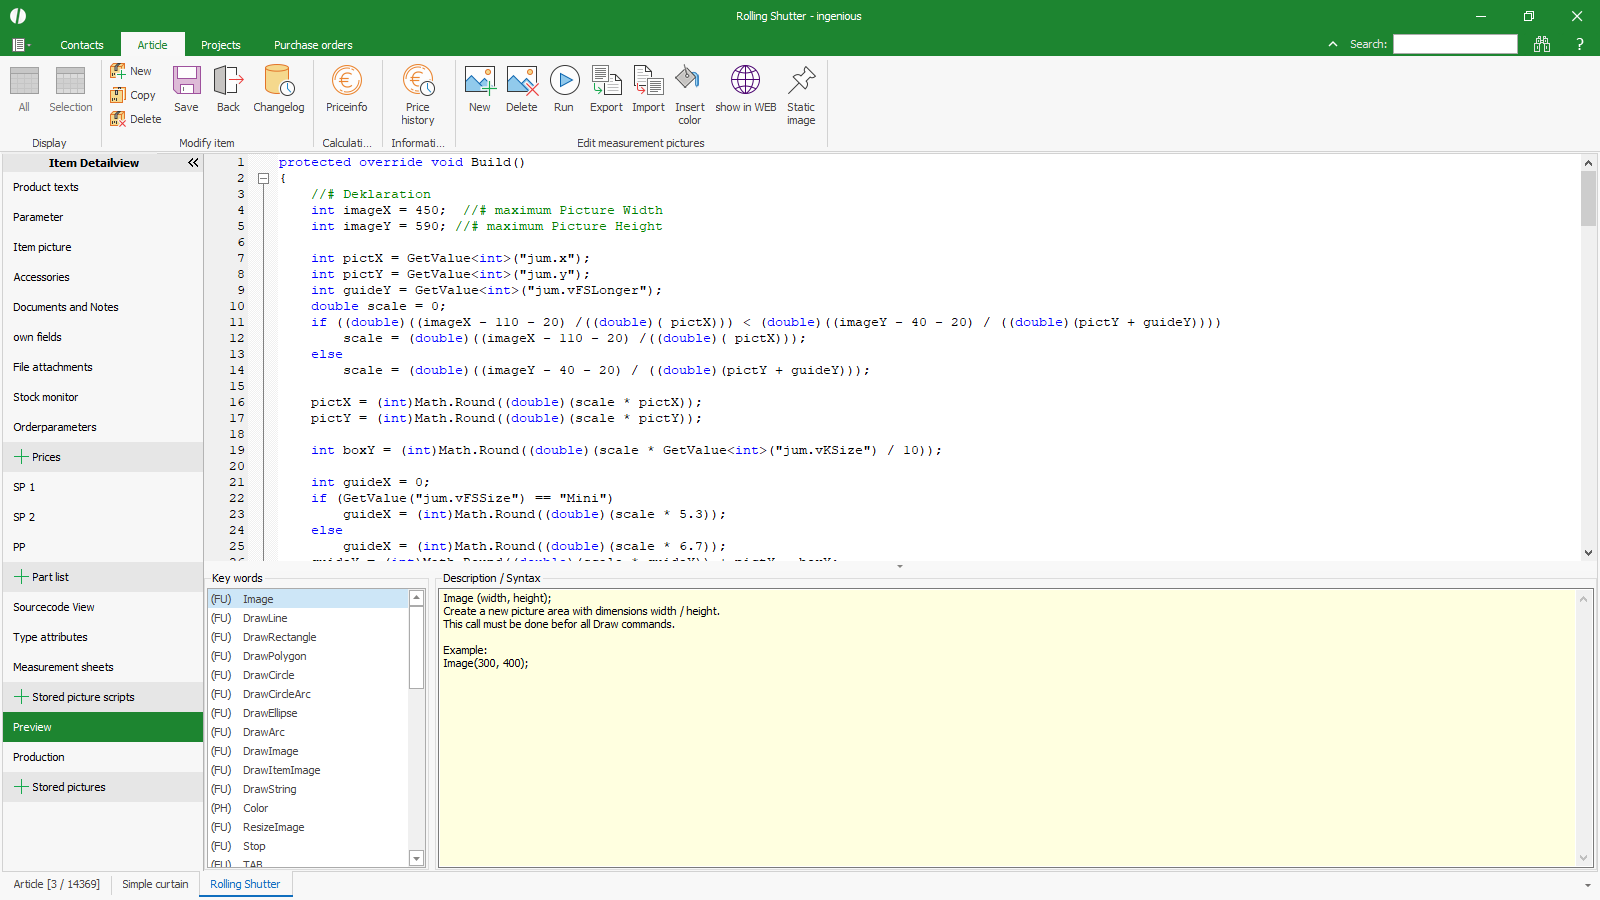This screenshot has width=1600, height=900.
Task: Open the Simple curtain tab
Action: click(x=155, y=884)
